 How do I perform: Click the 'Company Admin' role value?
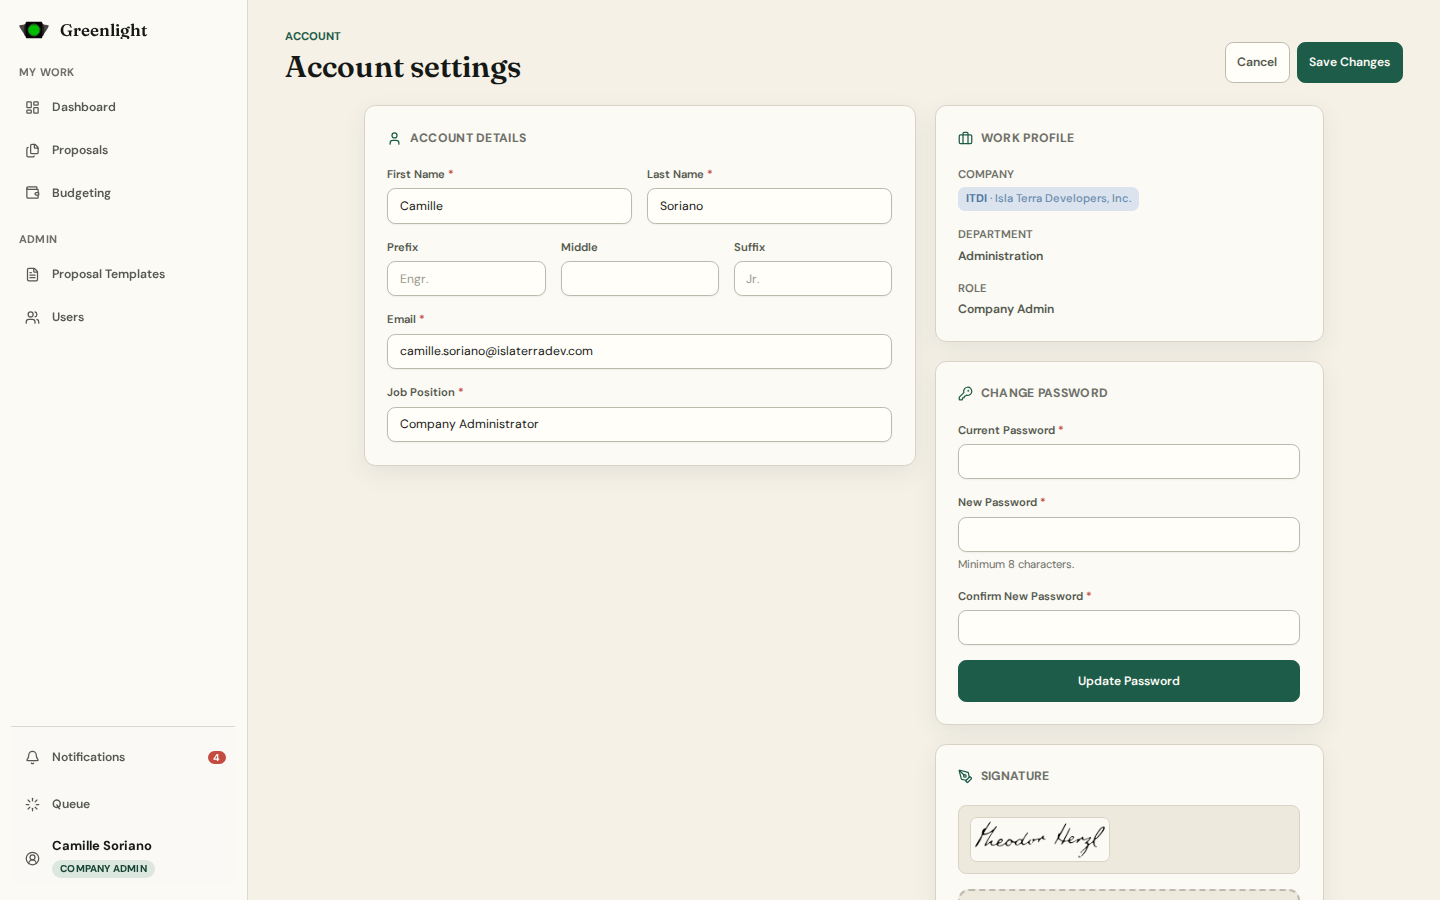[x=1006, y=309]
